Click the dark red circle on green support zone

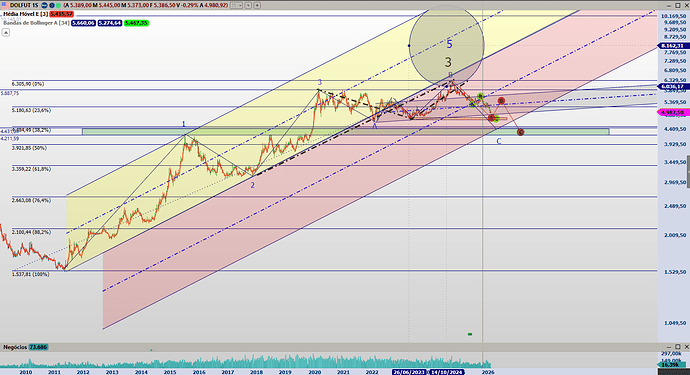point(521,132)
